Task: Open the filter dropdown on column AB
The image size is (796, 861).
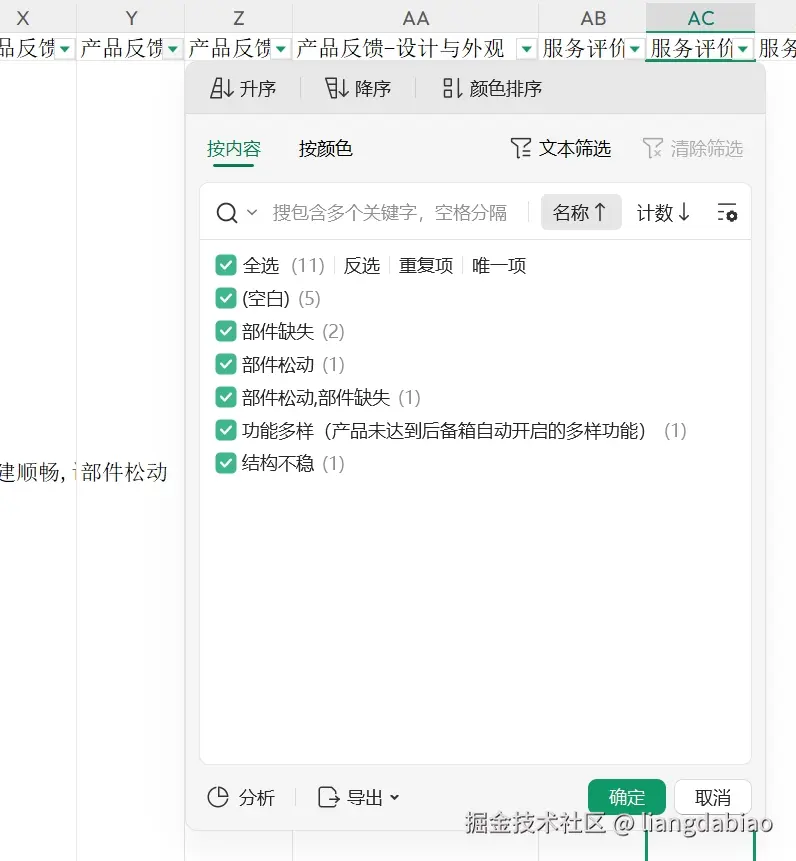Action: (x=631, y=47)
